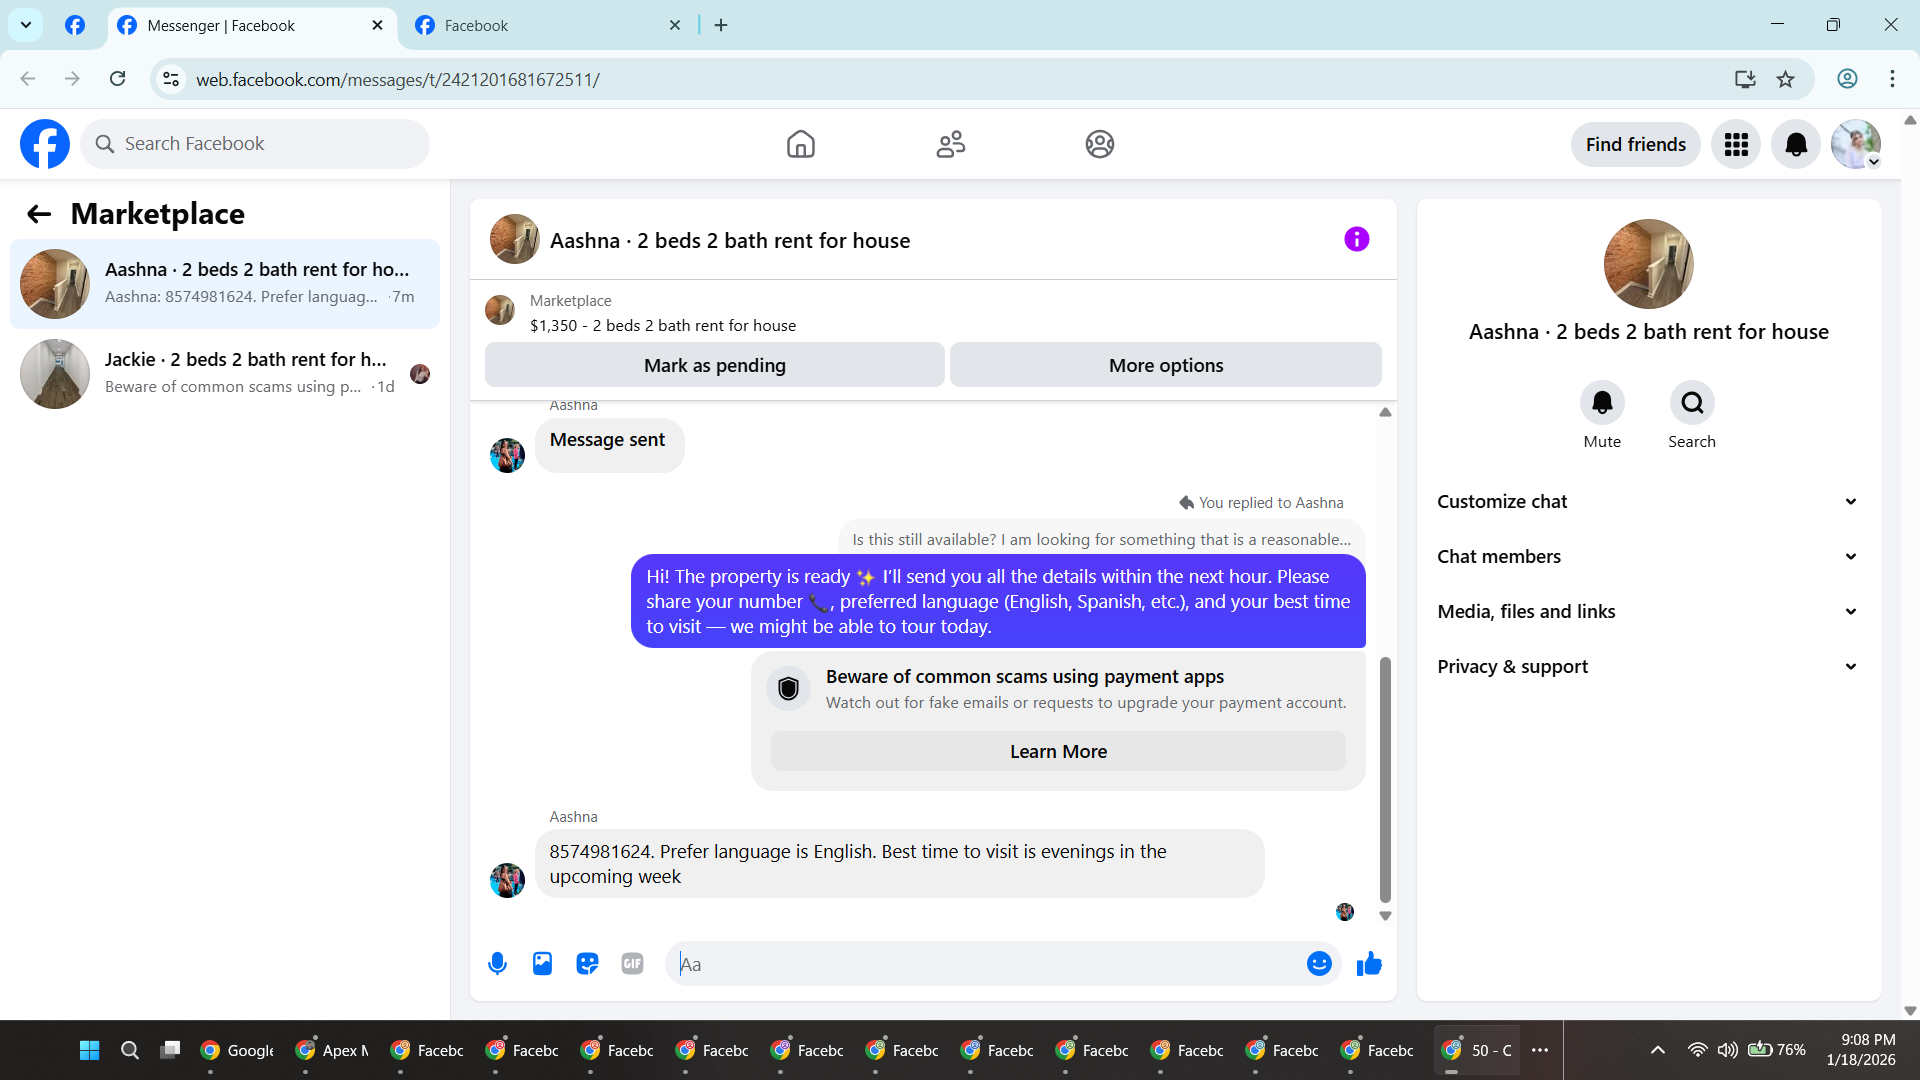Open the GIF picker icon
Viewport: 1920px width, 1080px height.
(x=632, y=964)
